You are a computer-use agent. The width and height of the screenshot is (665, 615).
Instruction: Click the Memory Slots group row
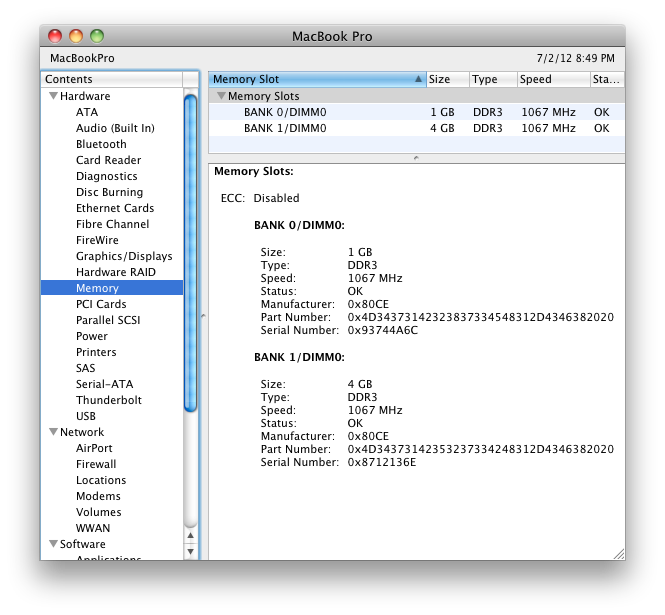click(x=416, y=96)
